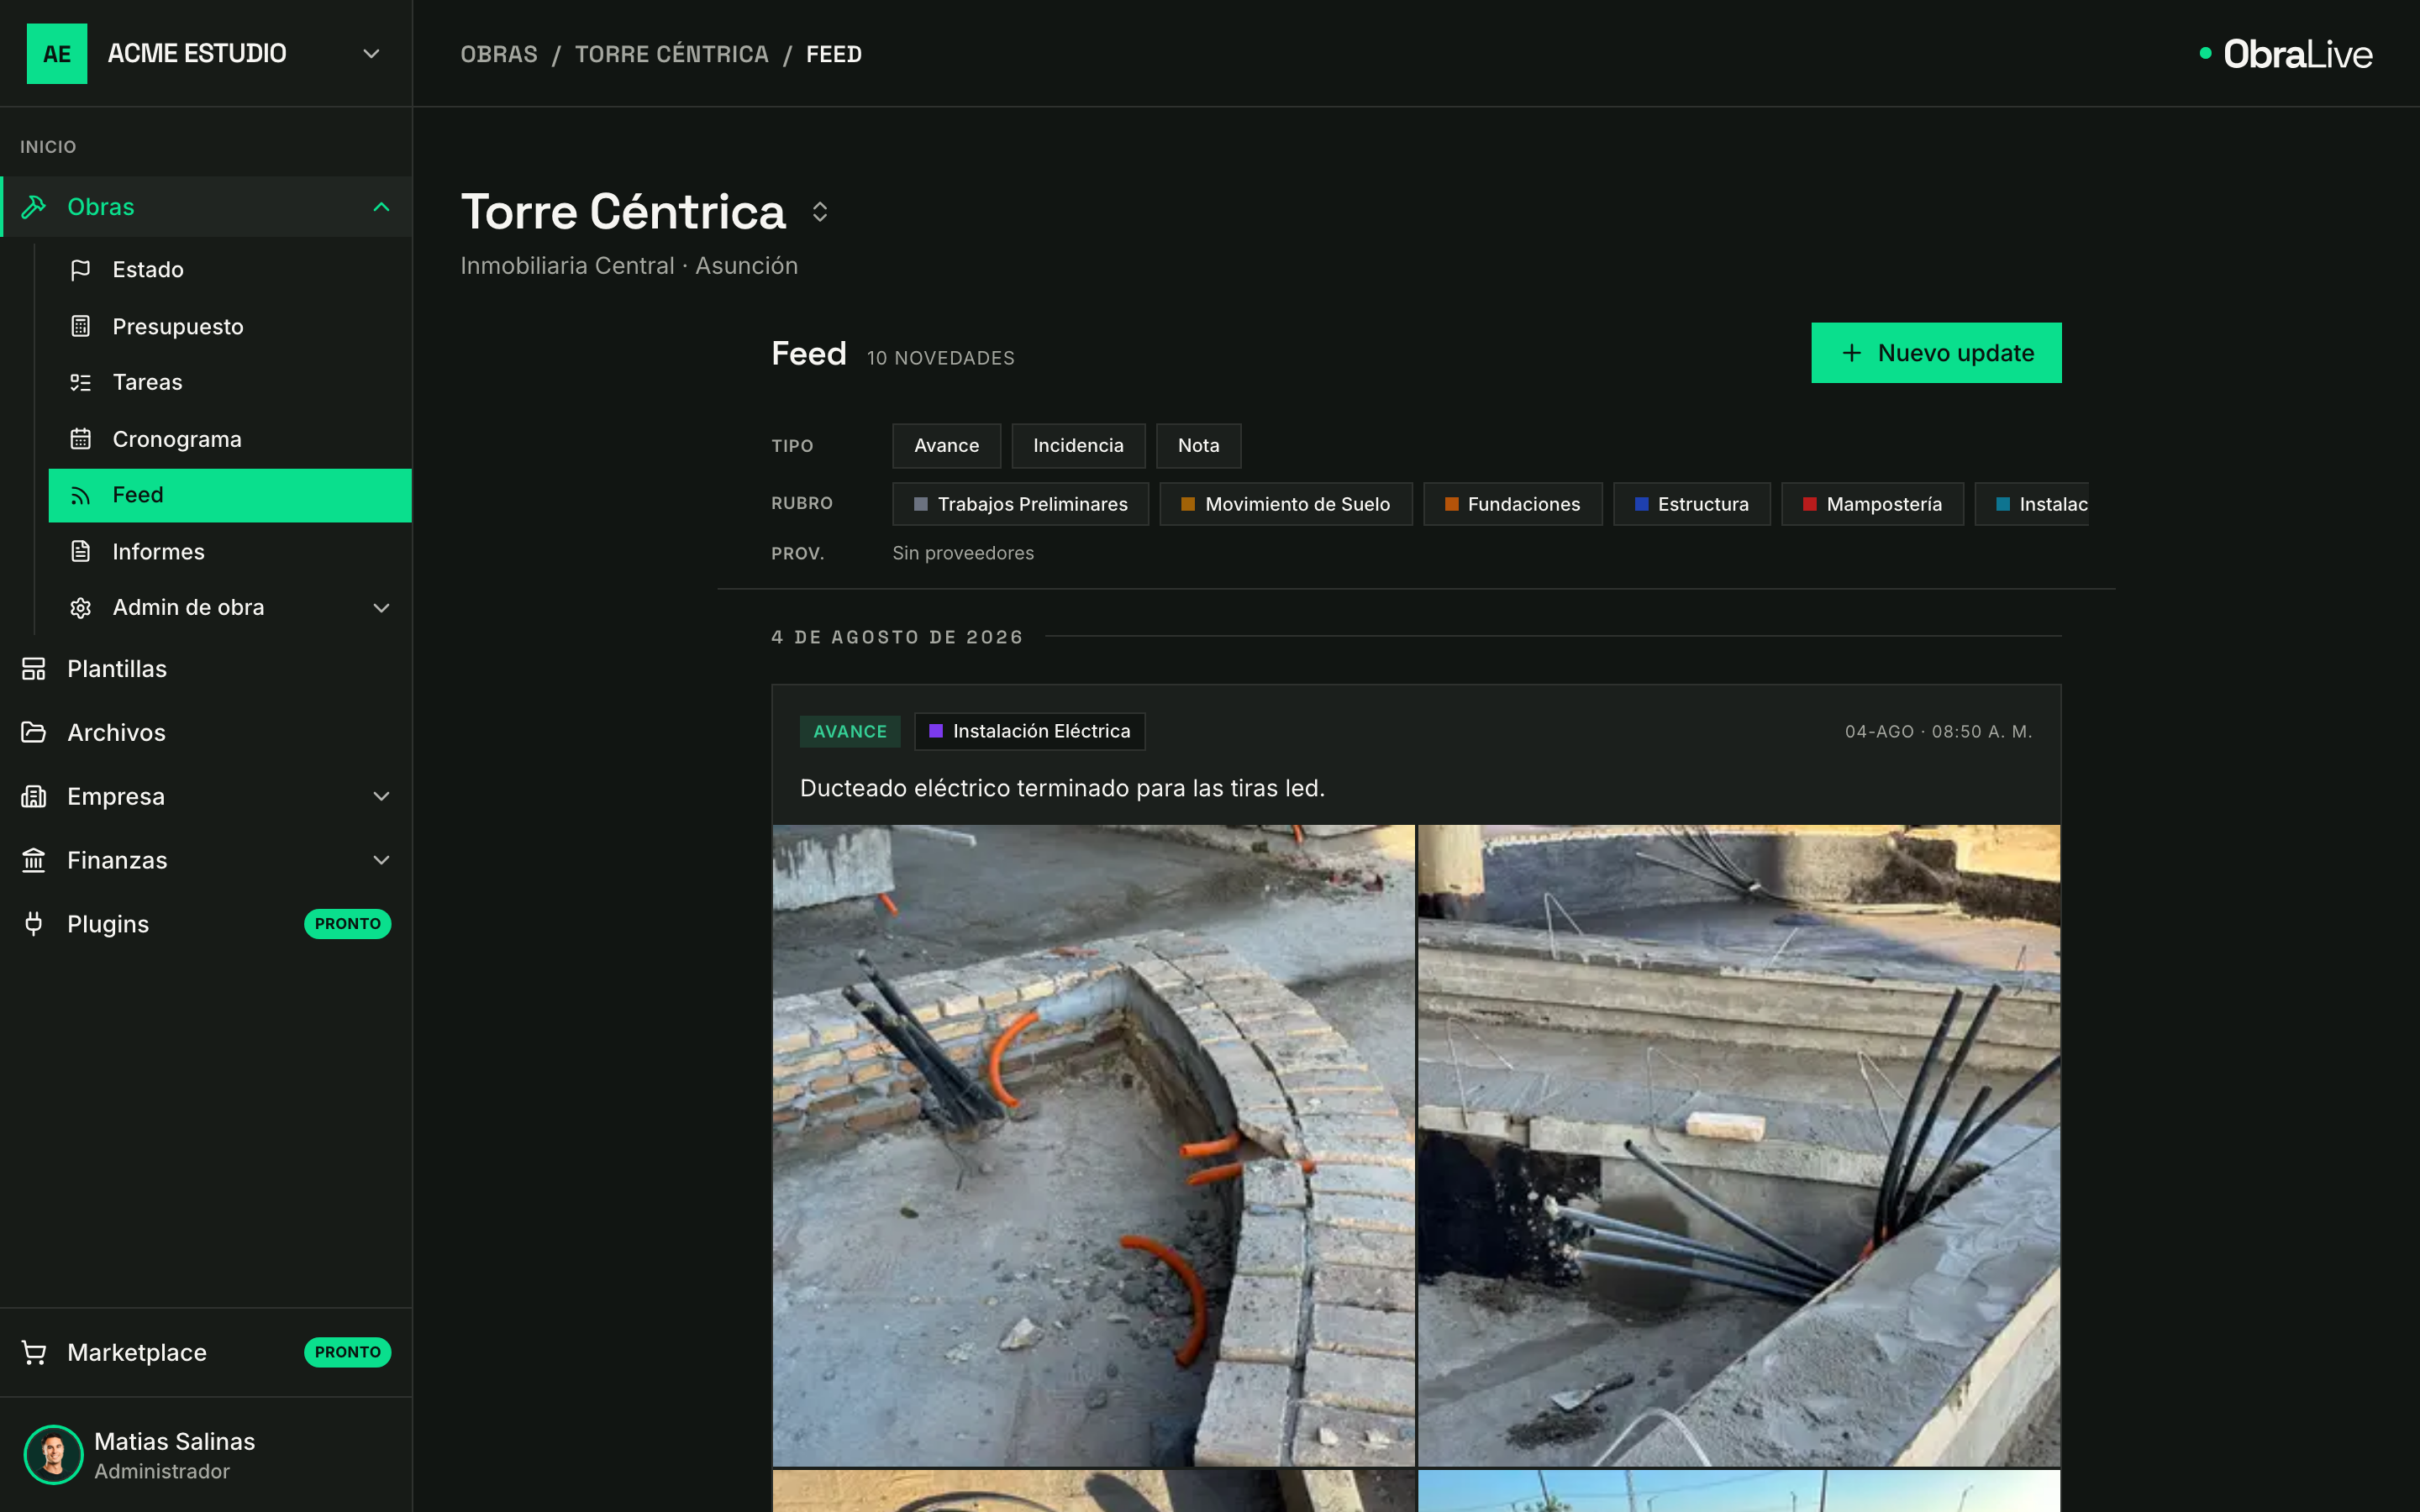This screenshot has width=2420, height=1512.
Task: Toggle the Avance type filter
Action: click(946, 446)
